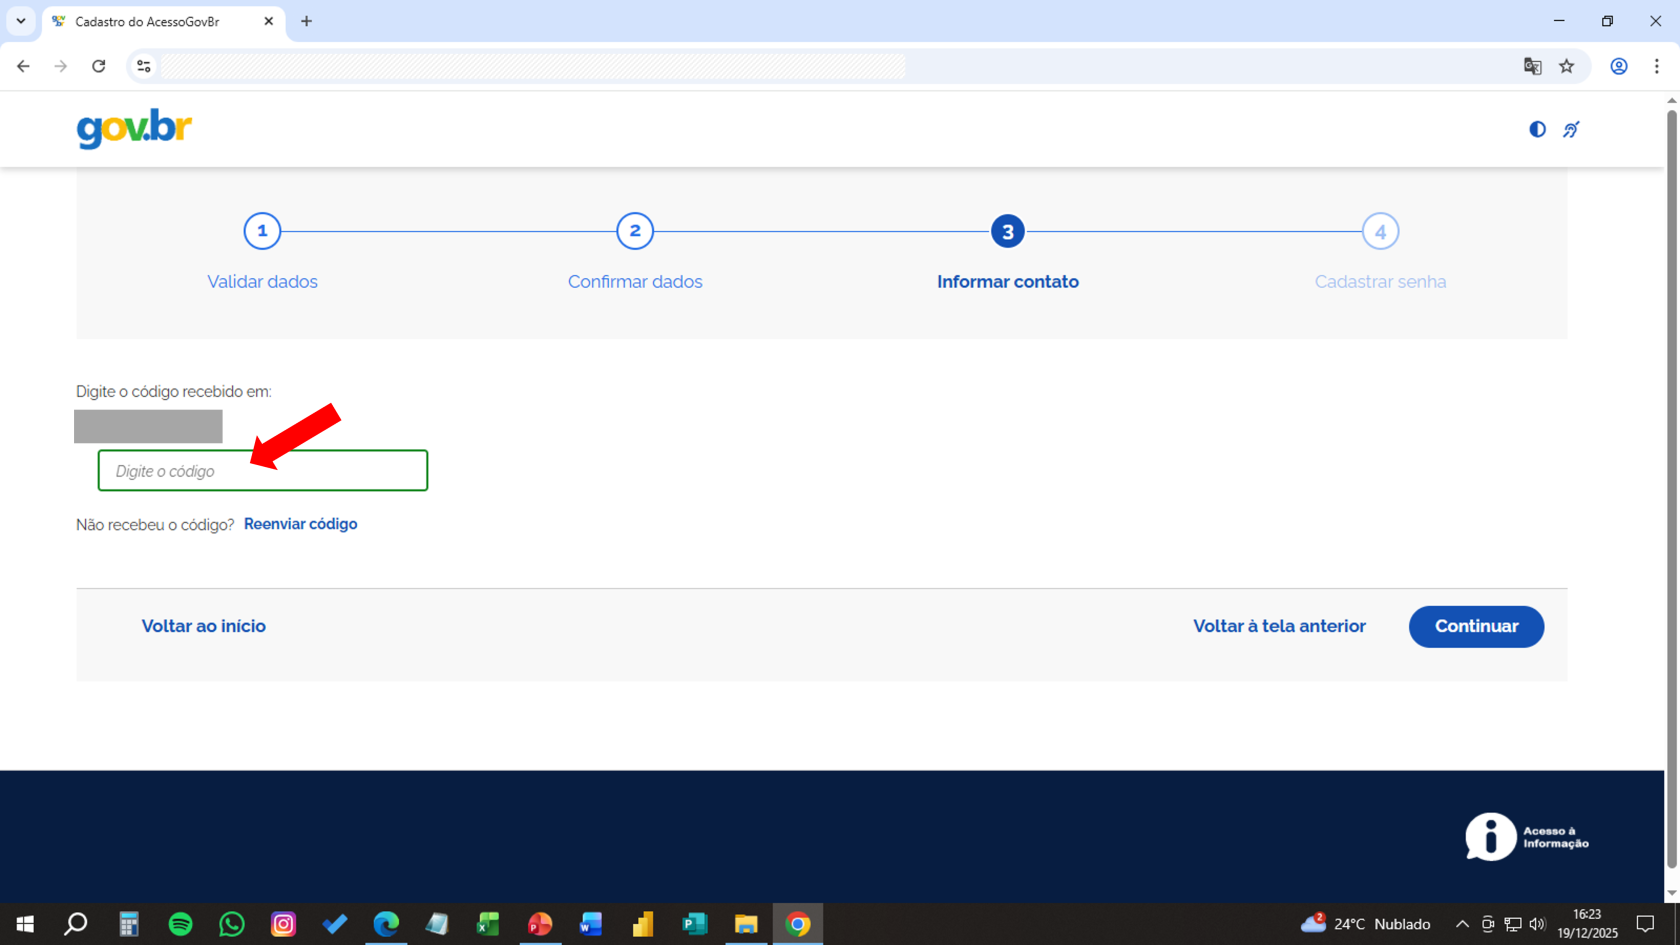Open a new browser tab
The width and height of the screenshot is (1680, 945).
[307, 21]
